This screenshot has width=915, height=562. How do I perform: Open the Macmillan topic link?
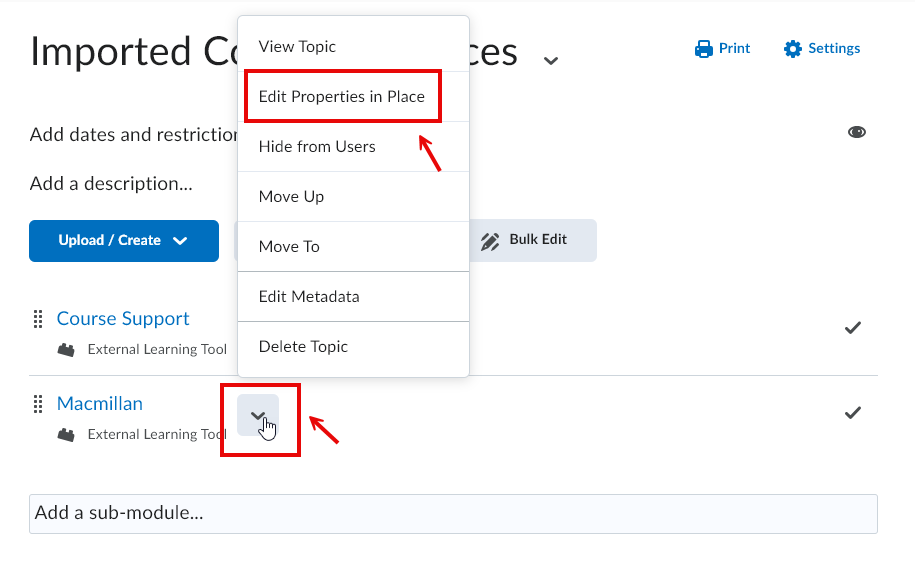100,404
